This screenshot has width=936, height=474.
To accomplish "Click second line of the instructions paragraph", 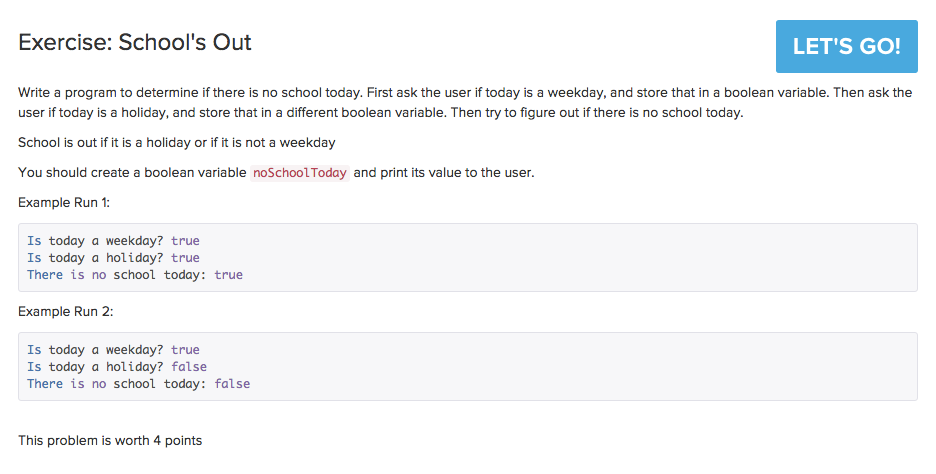I will click(x=380, y=113).
